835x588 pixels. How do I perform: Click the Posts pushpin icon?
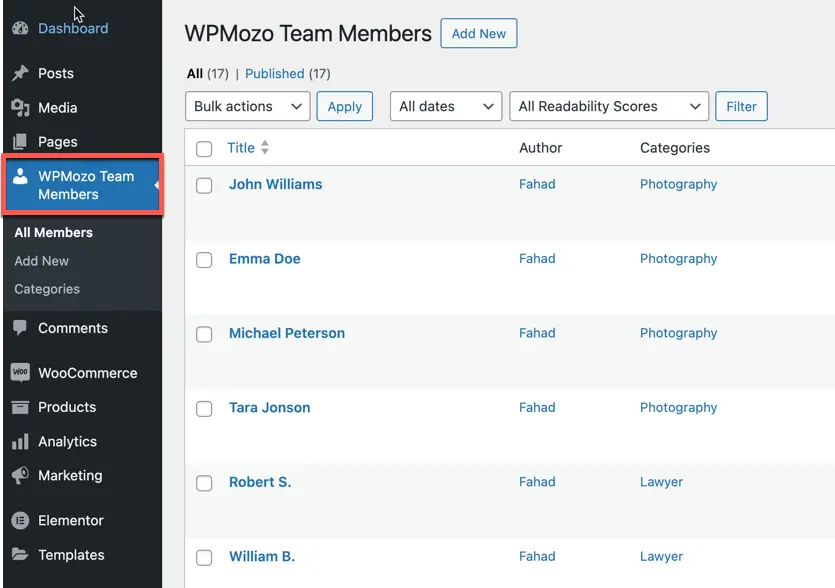point(20,73)
